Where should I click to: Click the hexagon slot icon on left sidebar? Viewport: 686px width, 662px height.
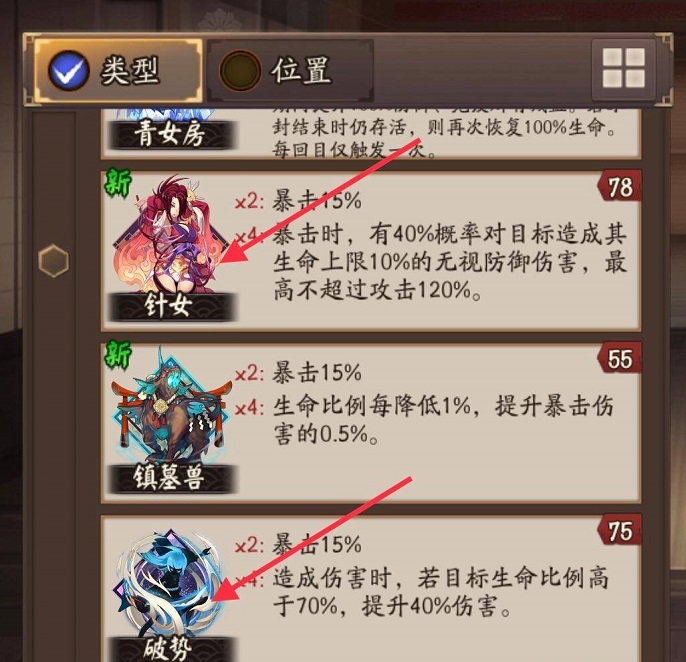(x=53, y=261)
